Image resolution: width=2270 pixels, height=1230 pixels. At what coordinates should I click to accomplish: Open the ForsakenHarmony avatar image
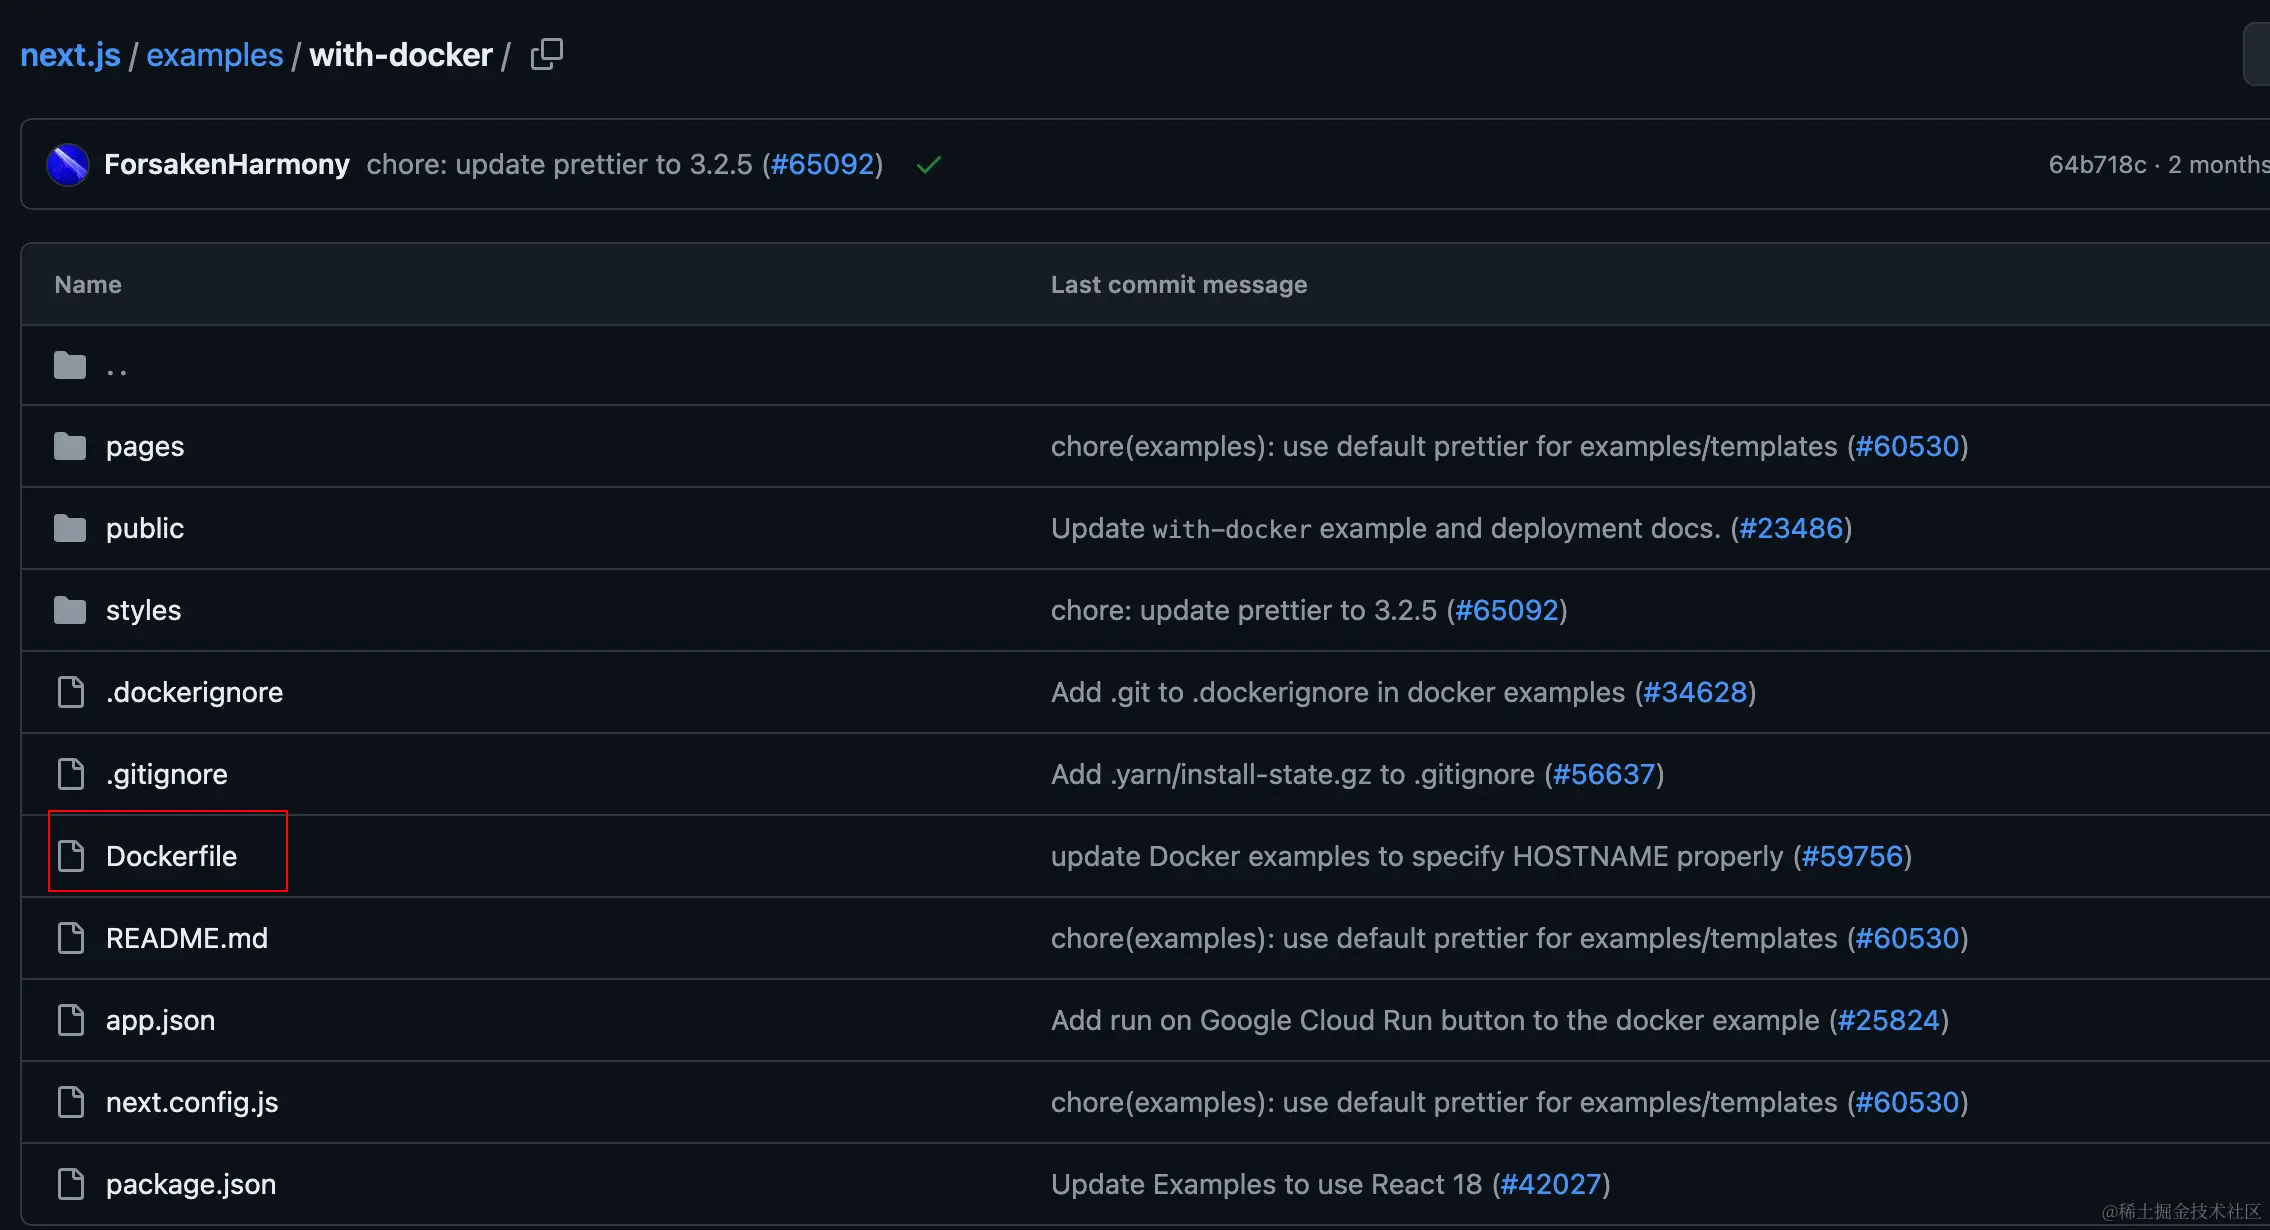point(68,164)
